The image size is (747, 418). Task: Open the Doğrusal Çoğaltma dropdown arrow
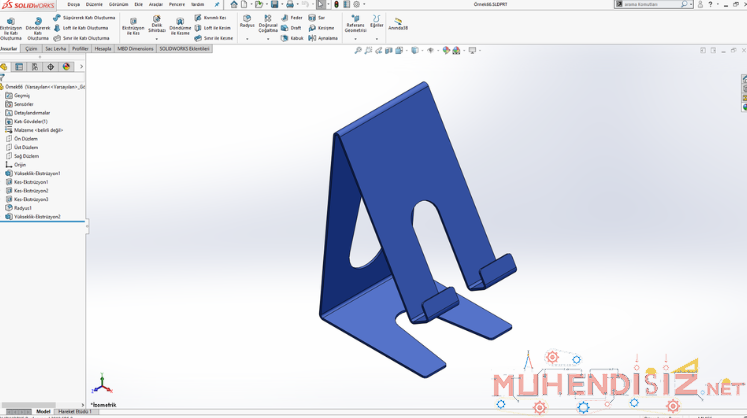[x=268, y=39]
